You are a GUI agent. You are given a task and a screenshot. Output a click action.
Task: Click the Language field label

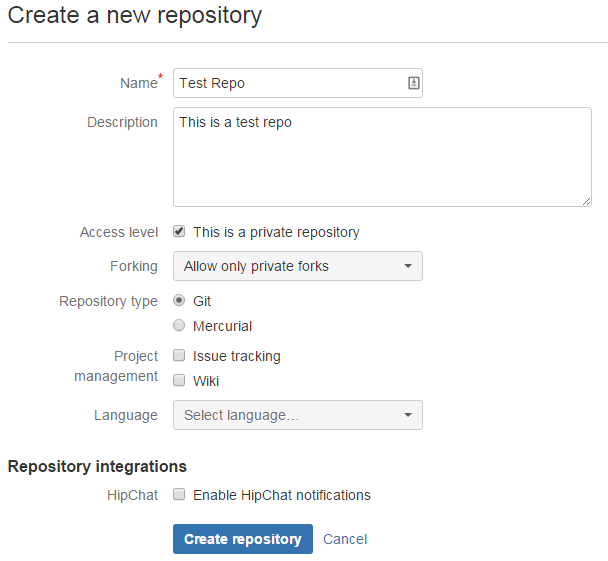click(x=126, y=415)
